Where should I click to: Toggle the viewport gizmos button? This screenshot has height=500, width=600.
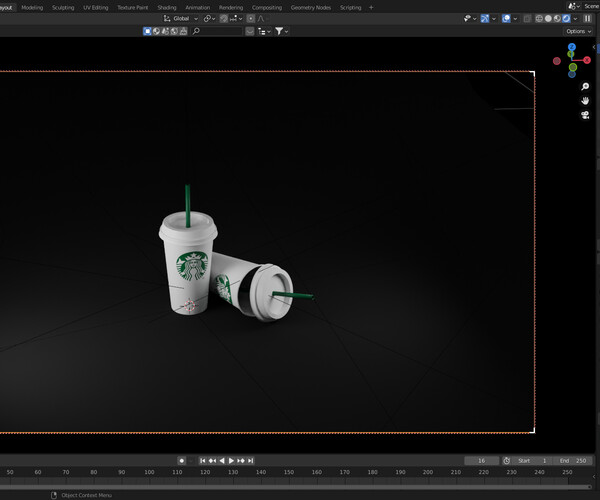tap(485, 18)
